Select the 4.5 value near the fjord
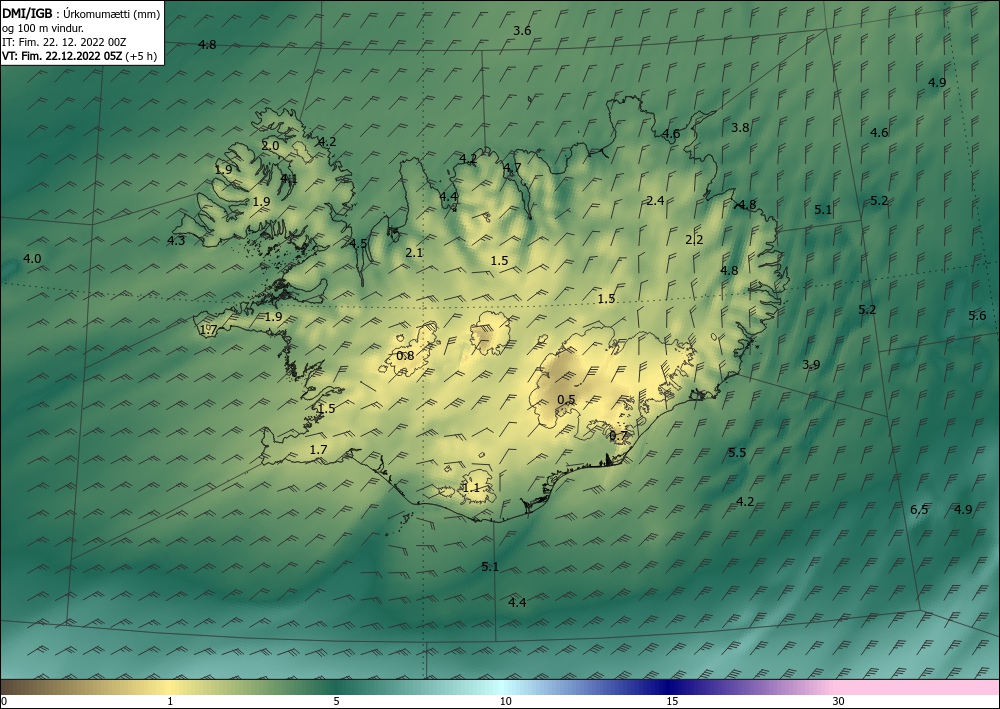Screen dimensions: 1000x709 pos(358,243)
